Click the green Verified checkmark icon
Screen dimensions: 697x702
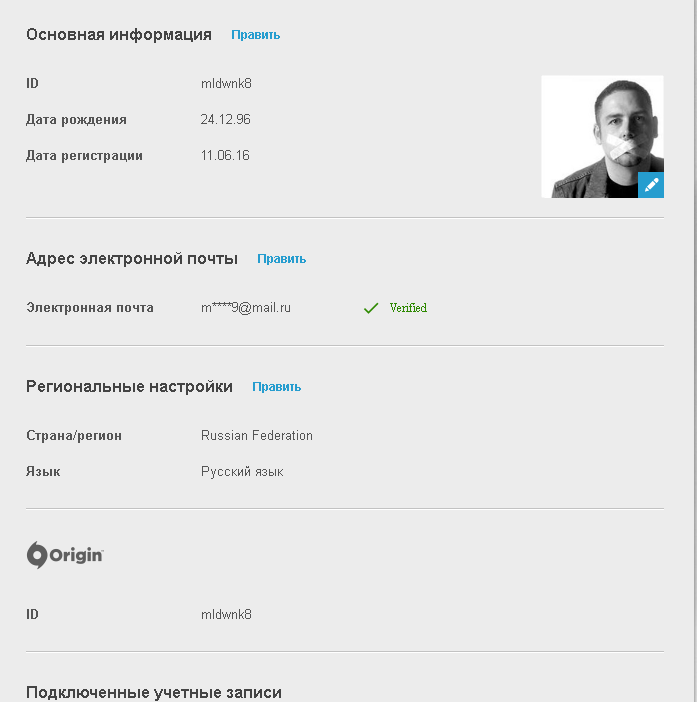click(371, 308)
